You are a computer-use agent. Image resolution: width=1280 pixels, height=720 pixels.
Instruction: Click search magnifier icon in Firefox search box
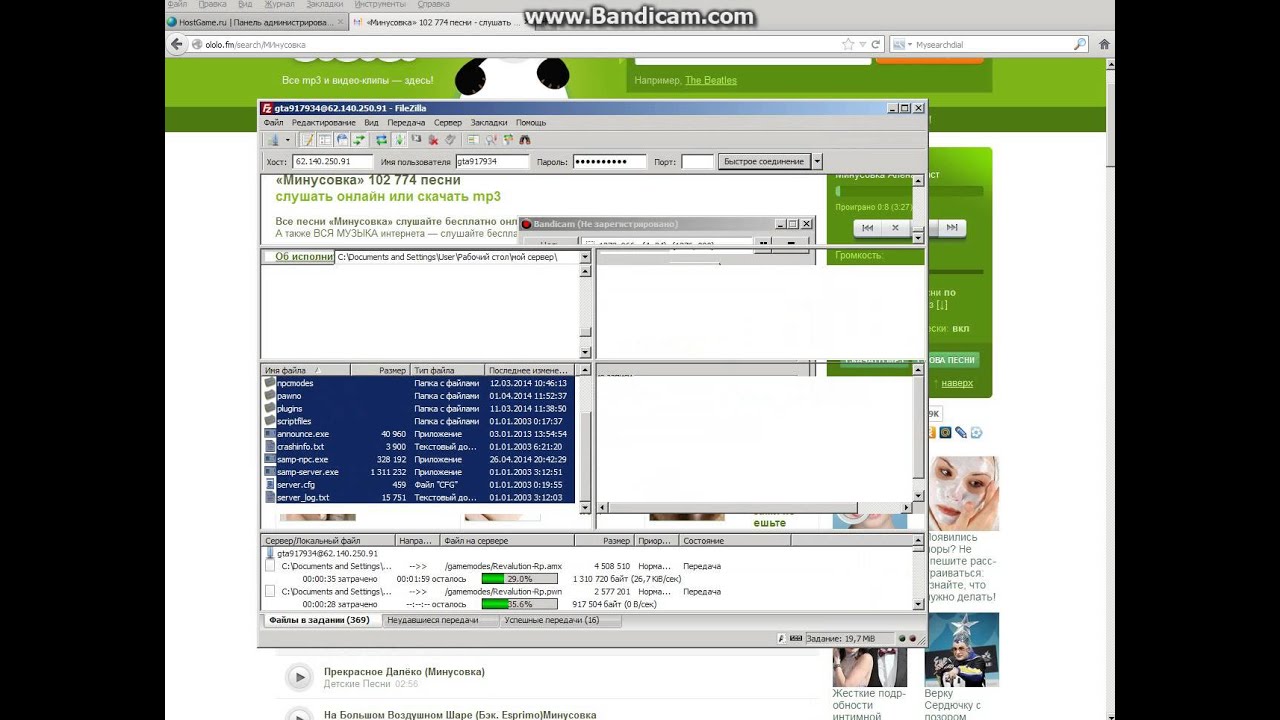coord(1080,44)
